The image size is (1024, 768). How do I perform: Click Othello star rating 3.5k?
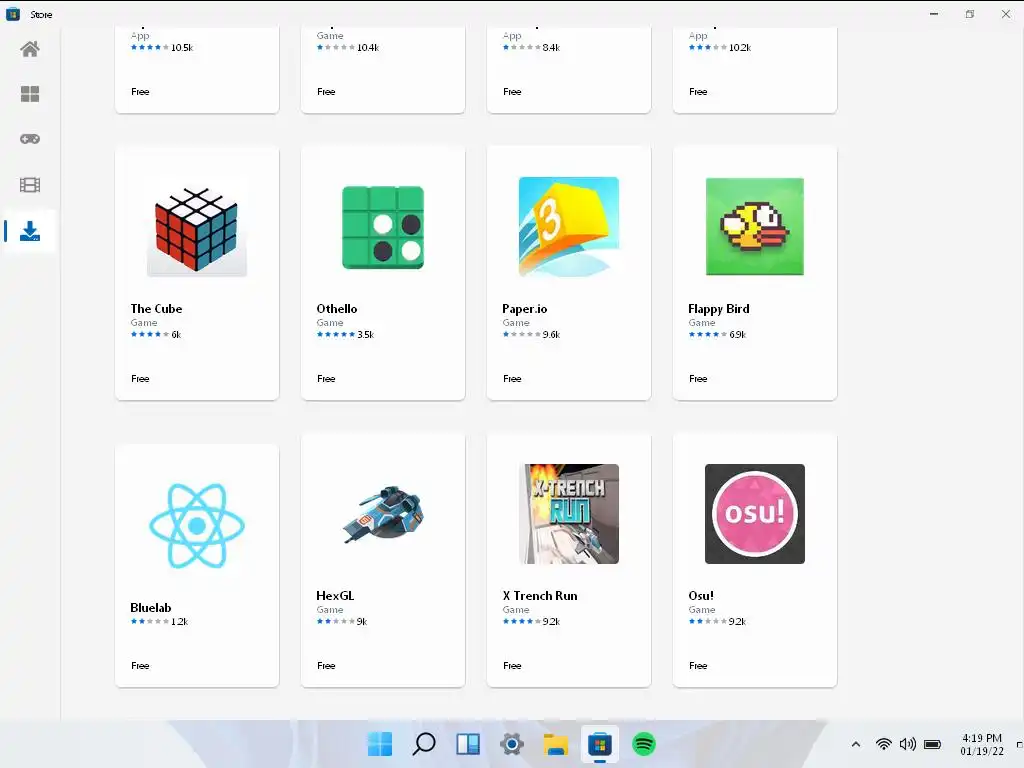(345, 334)
